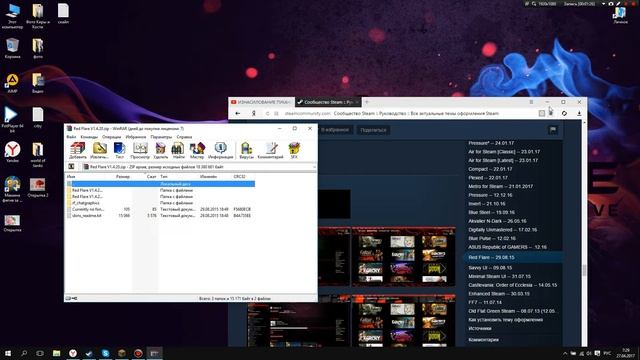Image resolution: width=640 pixels, height=360 pixels.
Task: Click the browser sync circle icon
Action: point(564,113)
